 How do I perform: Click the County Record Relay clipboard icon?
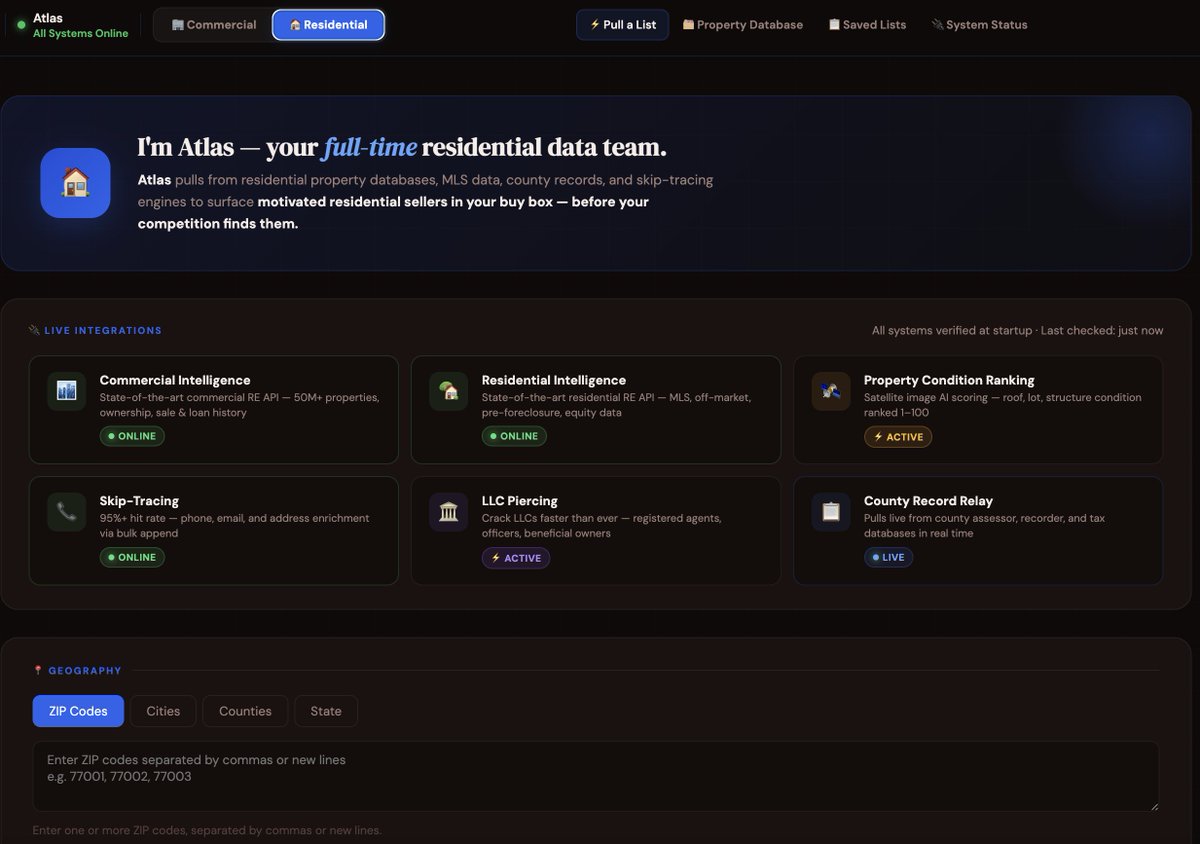pos(831,512)
